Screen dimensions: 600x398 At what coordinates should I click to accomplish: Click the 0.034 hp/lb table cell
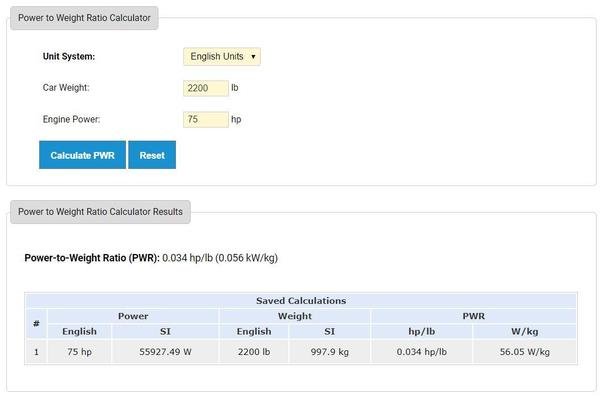coord(422,352)
